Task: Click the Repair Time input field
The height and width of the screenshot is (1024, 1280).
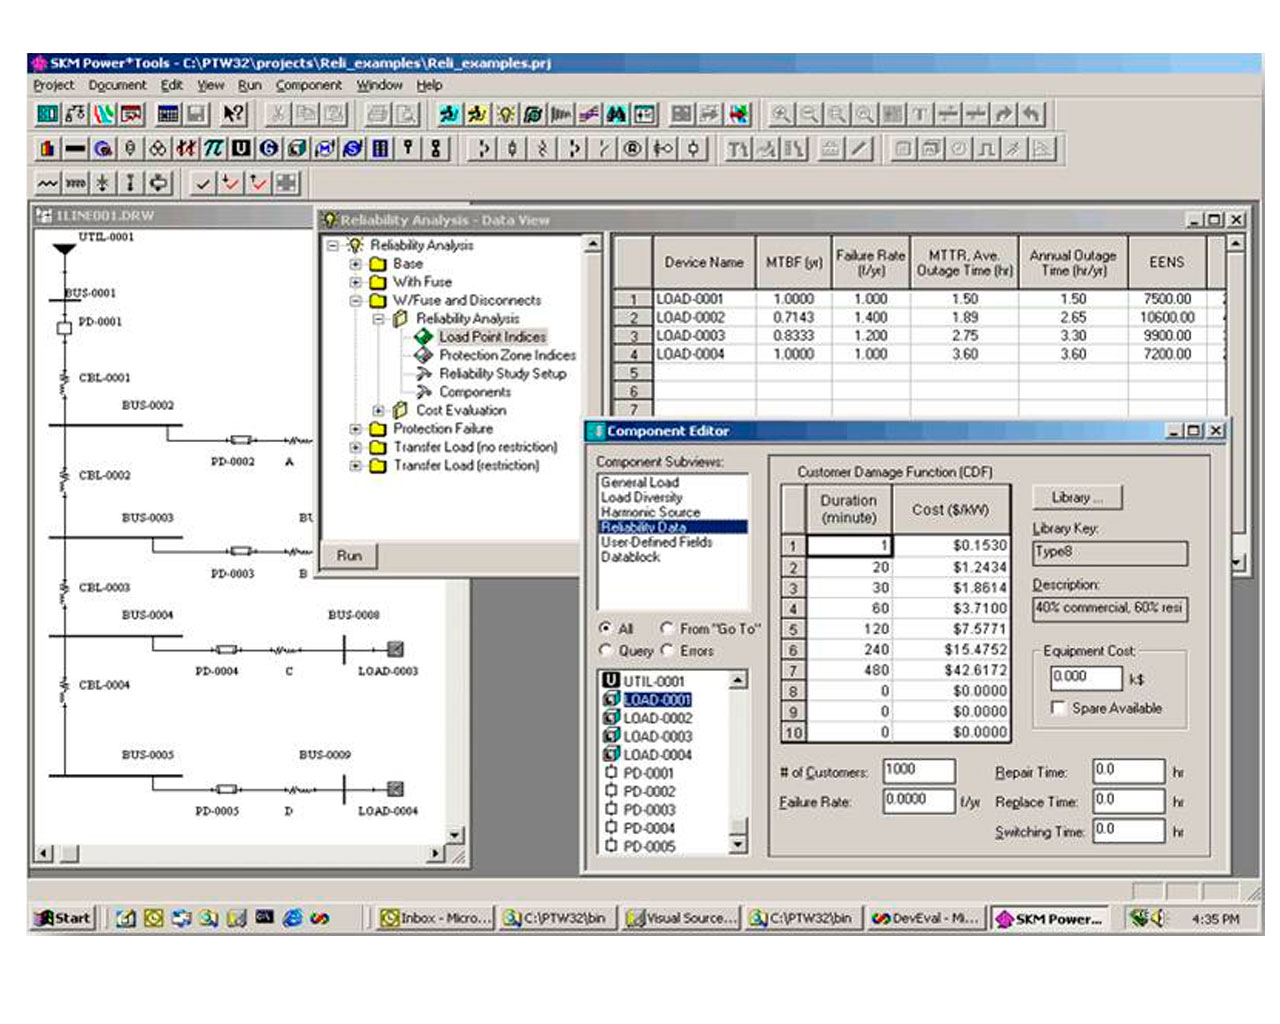Action: [1128, 771]
